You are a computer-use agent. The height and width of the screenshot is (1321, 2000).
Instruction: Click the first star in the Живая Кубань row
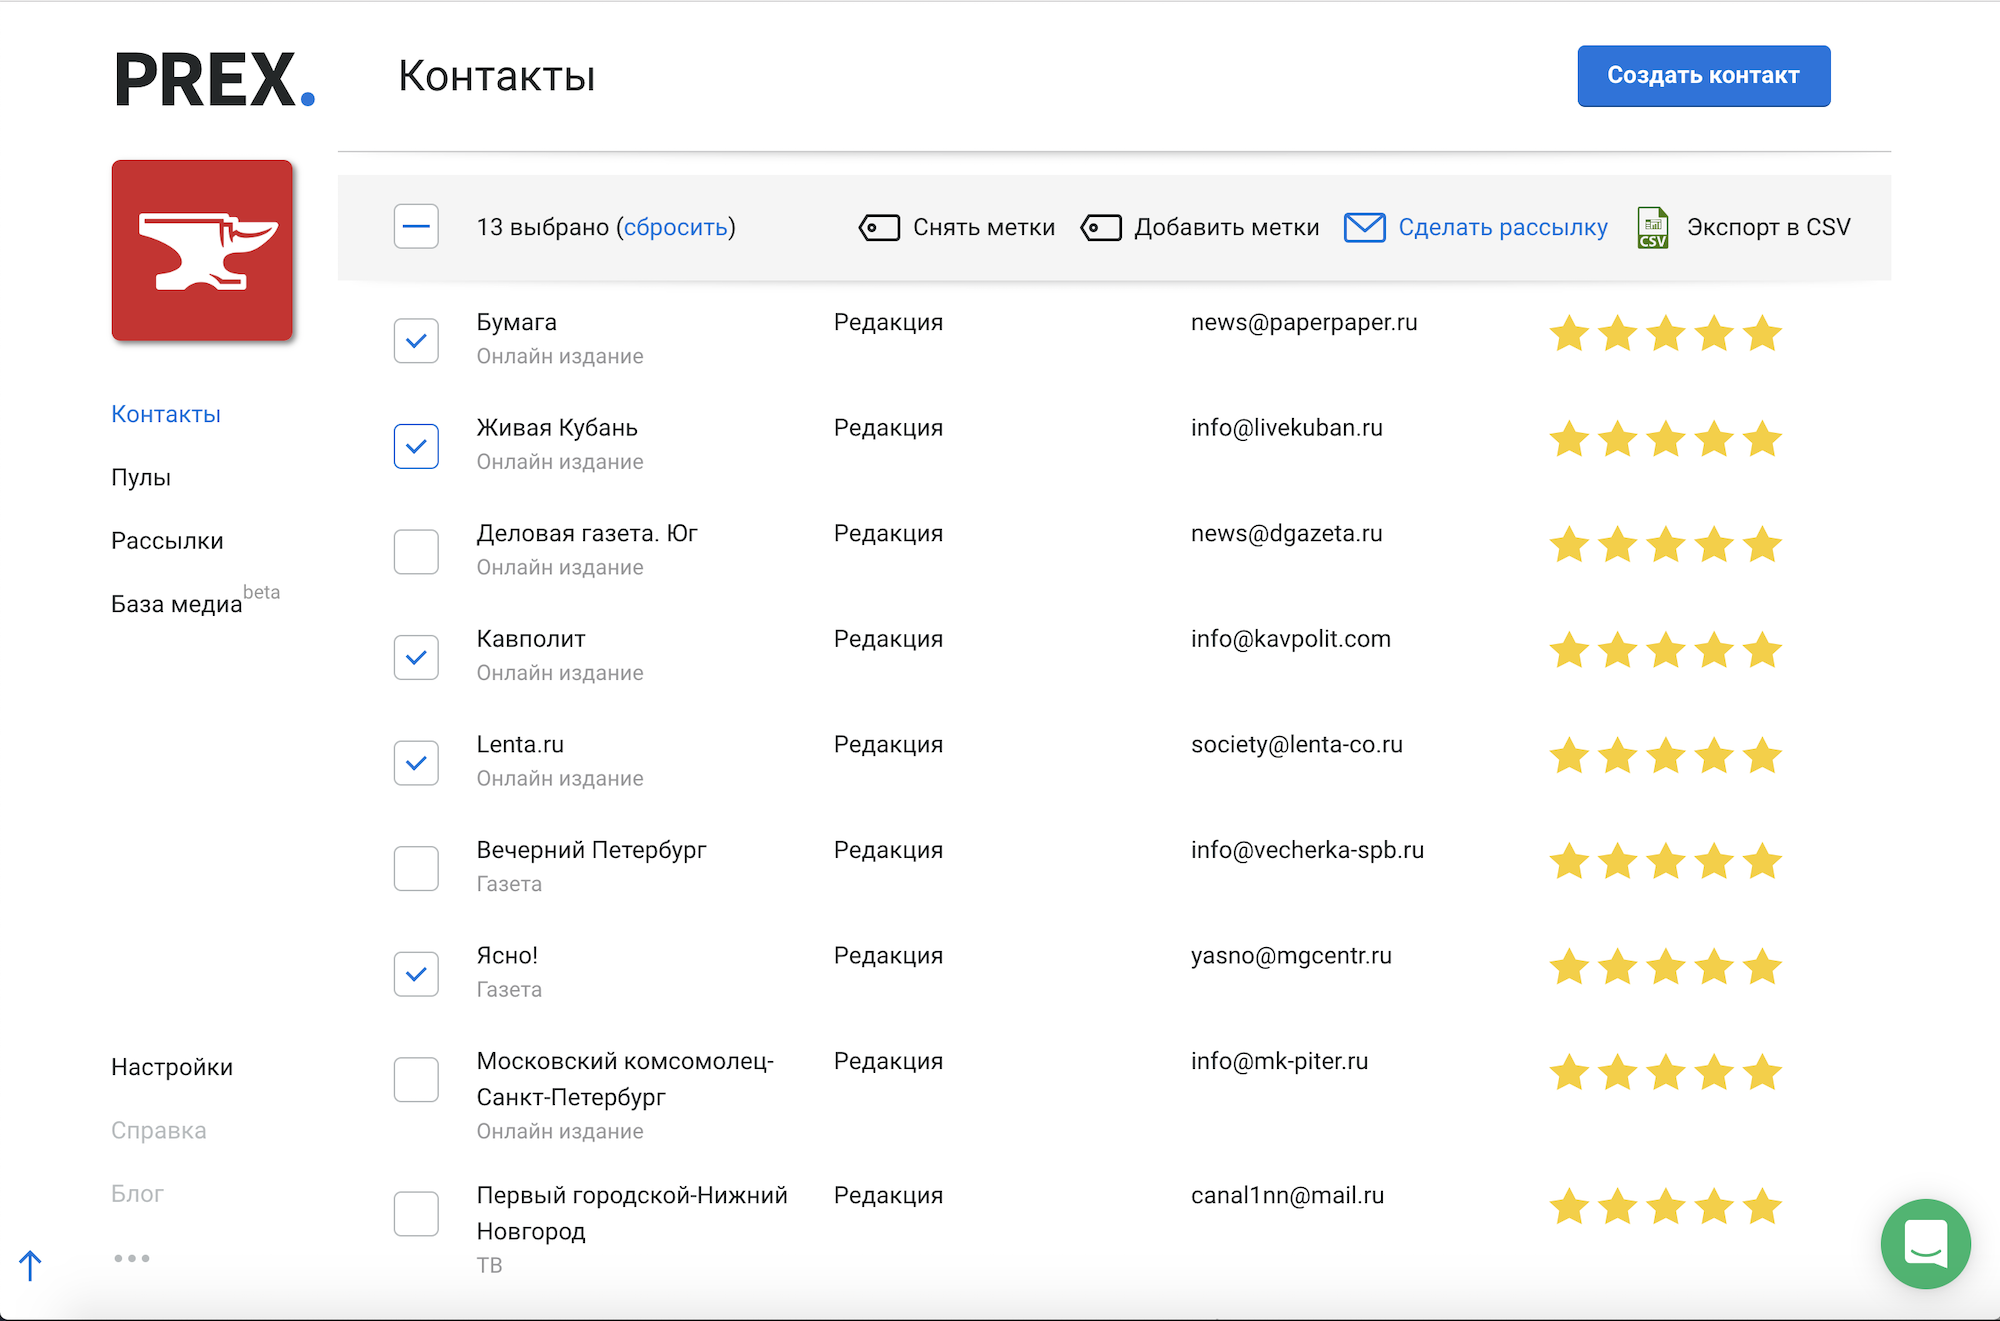(1569, 439)
